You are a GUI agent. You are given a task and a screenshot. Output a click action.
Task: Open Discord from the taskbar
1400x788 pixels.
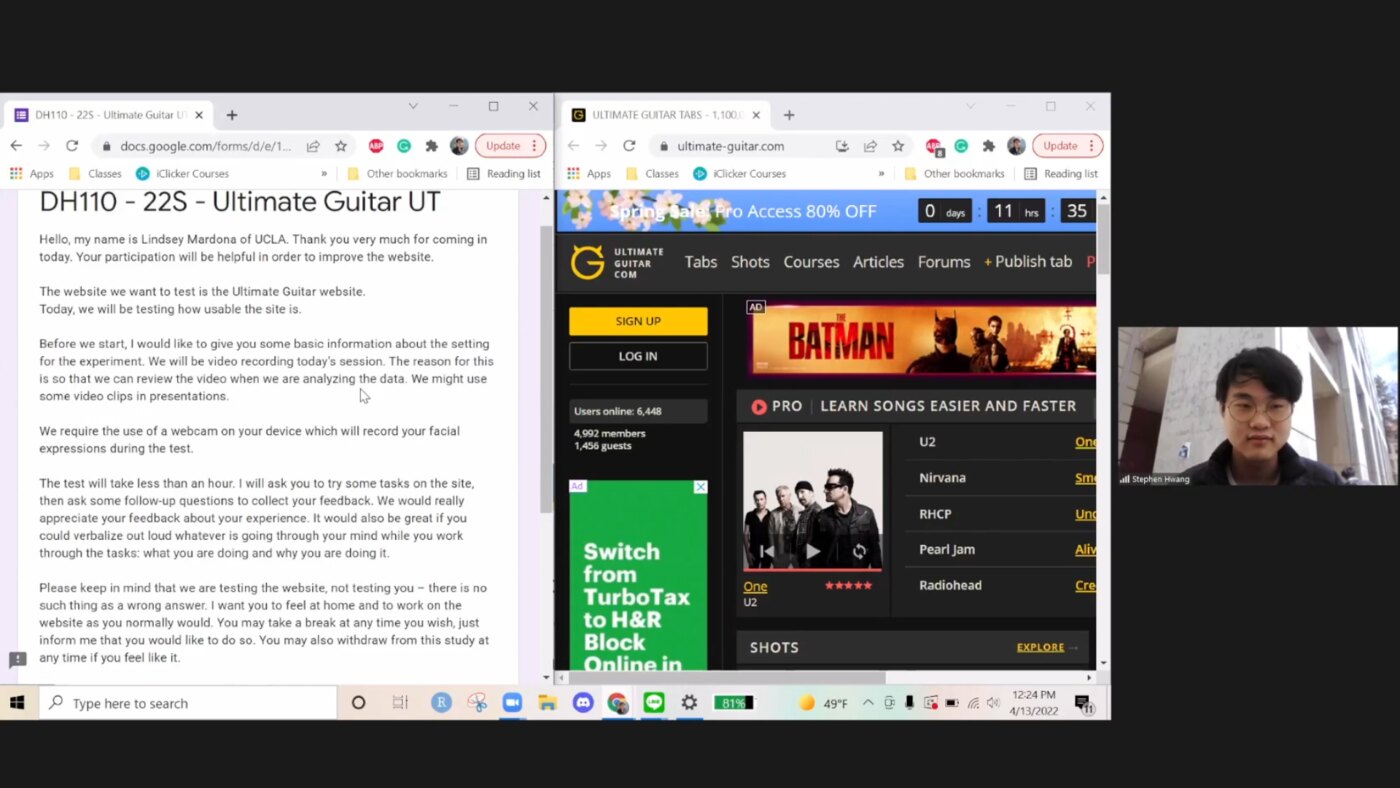coord(583,703)
